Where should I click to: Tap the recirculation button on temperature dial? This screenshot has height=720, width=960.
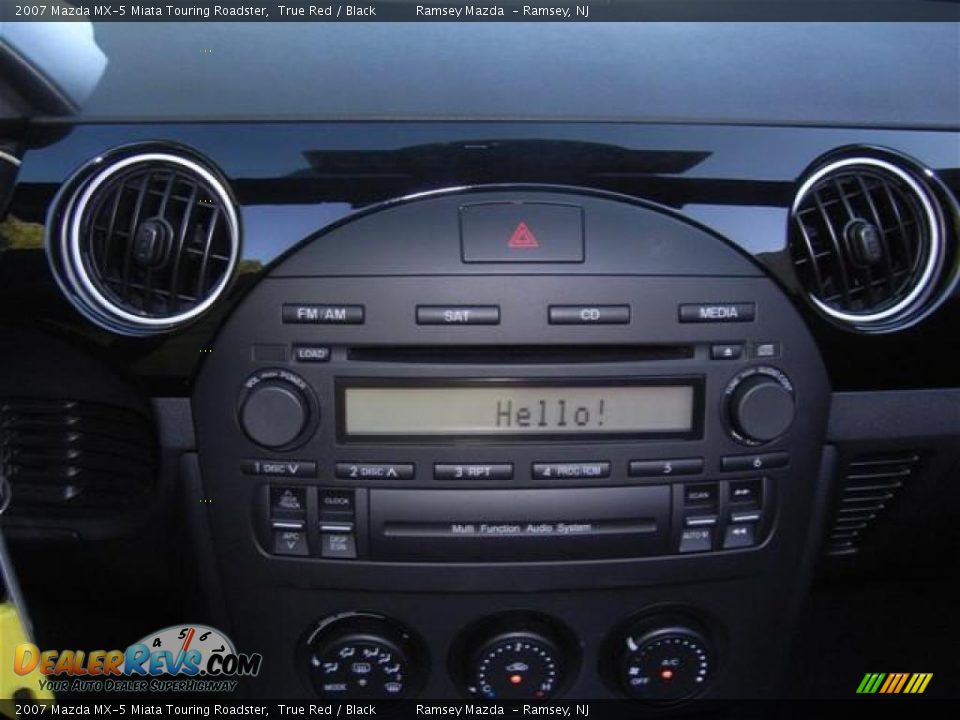tap(516, 666)
